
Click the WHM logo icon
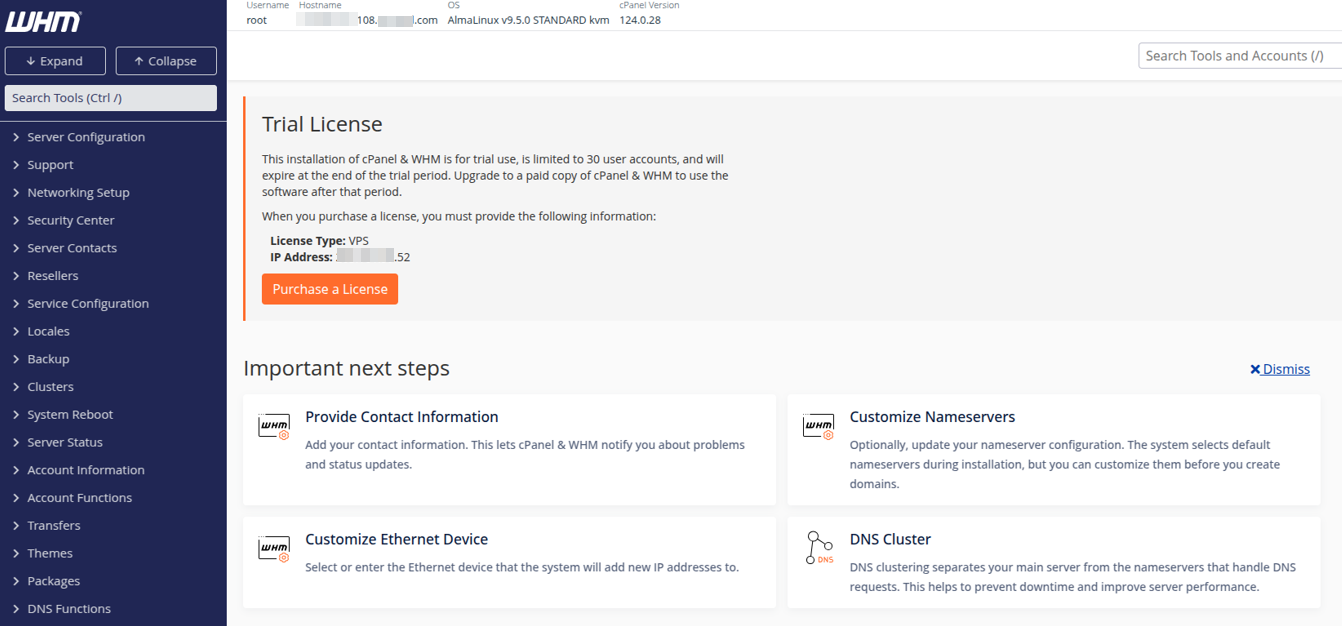point(43,21)
